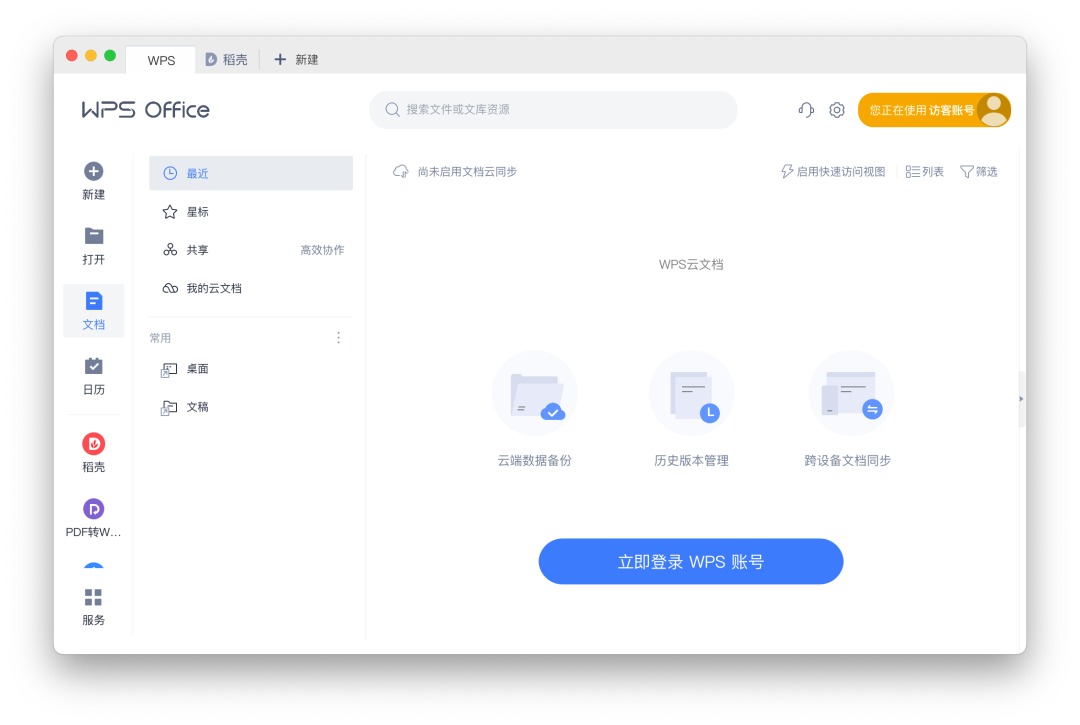Click the clock icon beside 最近
The width and height of the screenshot is (1080, 725).
[x=170, y=174]
